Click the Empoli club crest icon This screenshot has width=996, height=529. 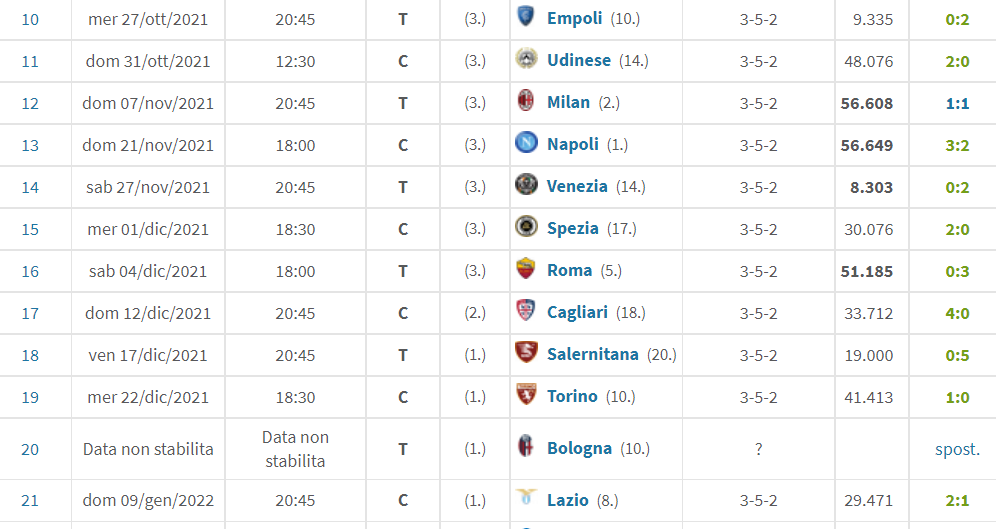pos(525,17)
